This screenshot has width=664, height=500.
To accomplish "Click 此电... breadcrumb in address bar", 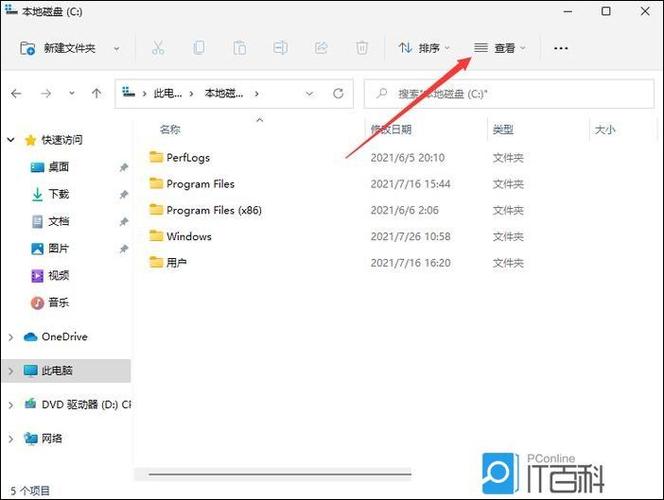I will point(168,94).
